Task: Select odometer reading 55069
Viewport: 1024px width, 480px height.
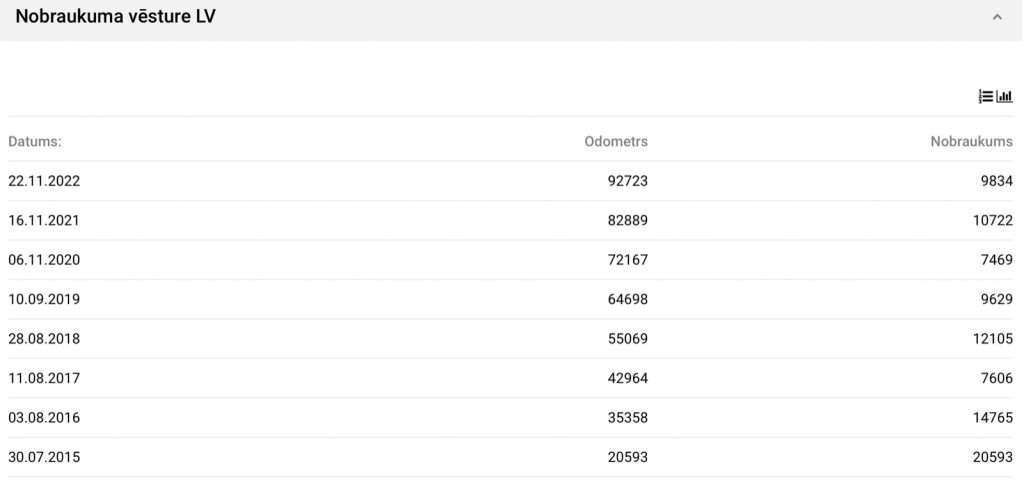Action: [x=627, y=339]
